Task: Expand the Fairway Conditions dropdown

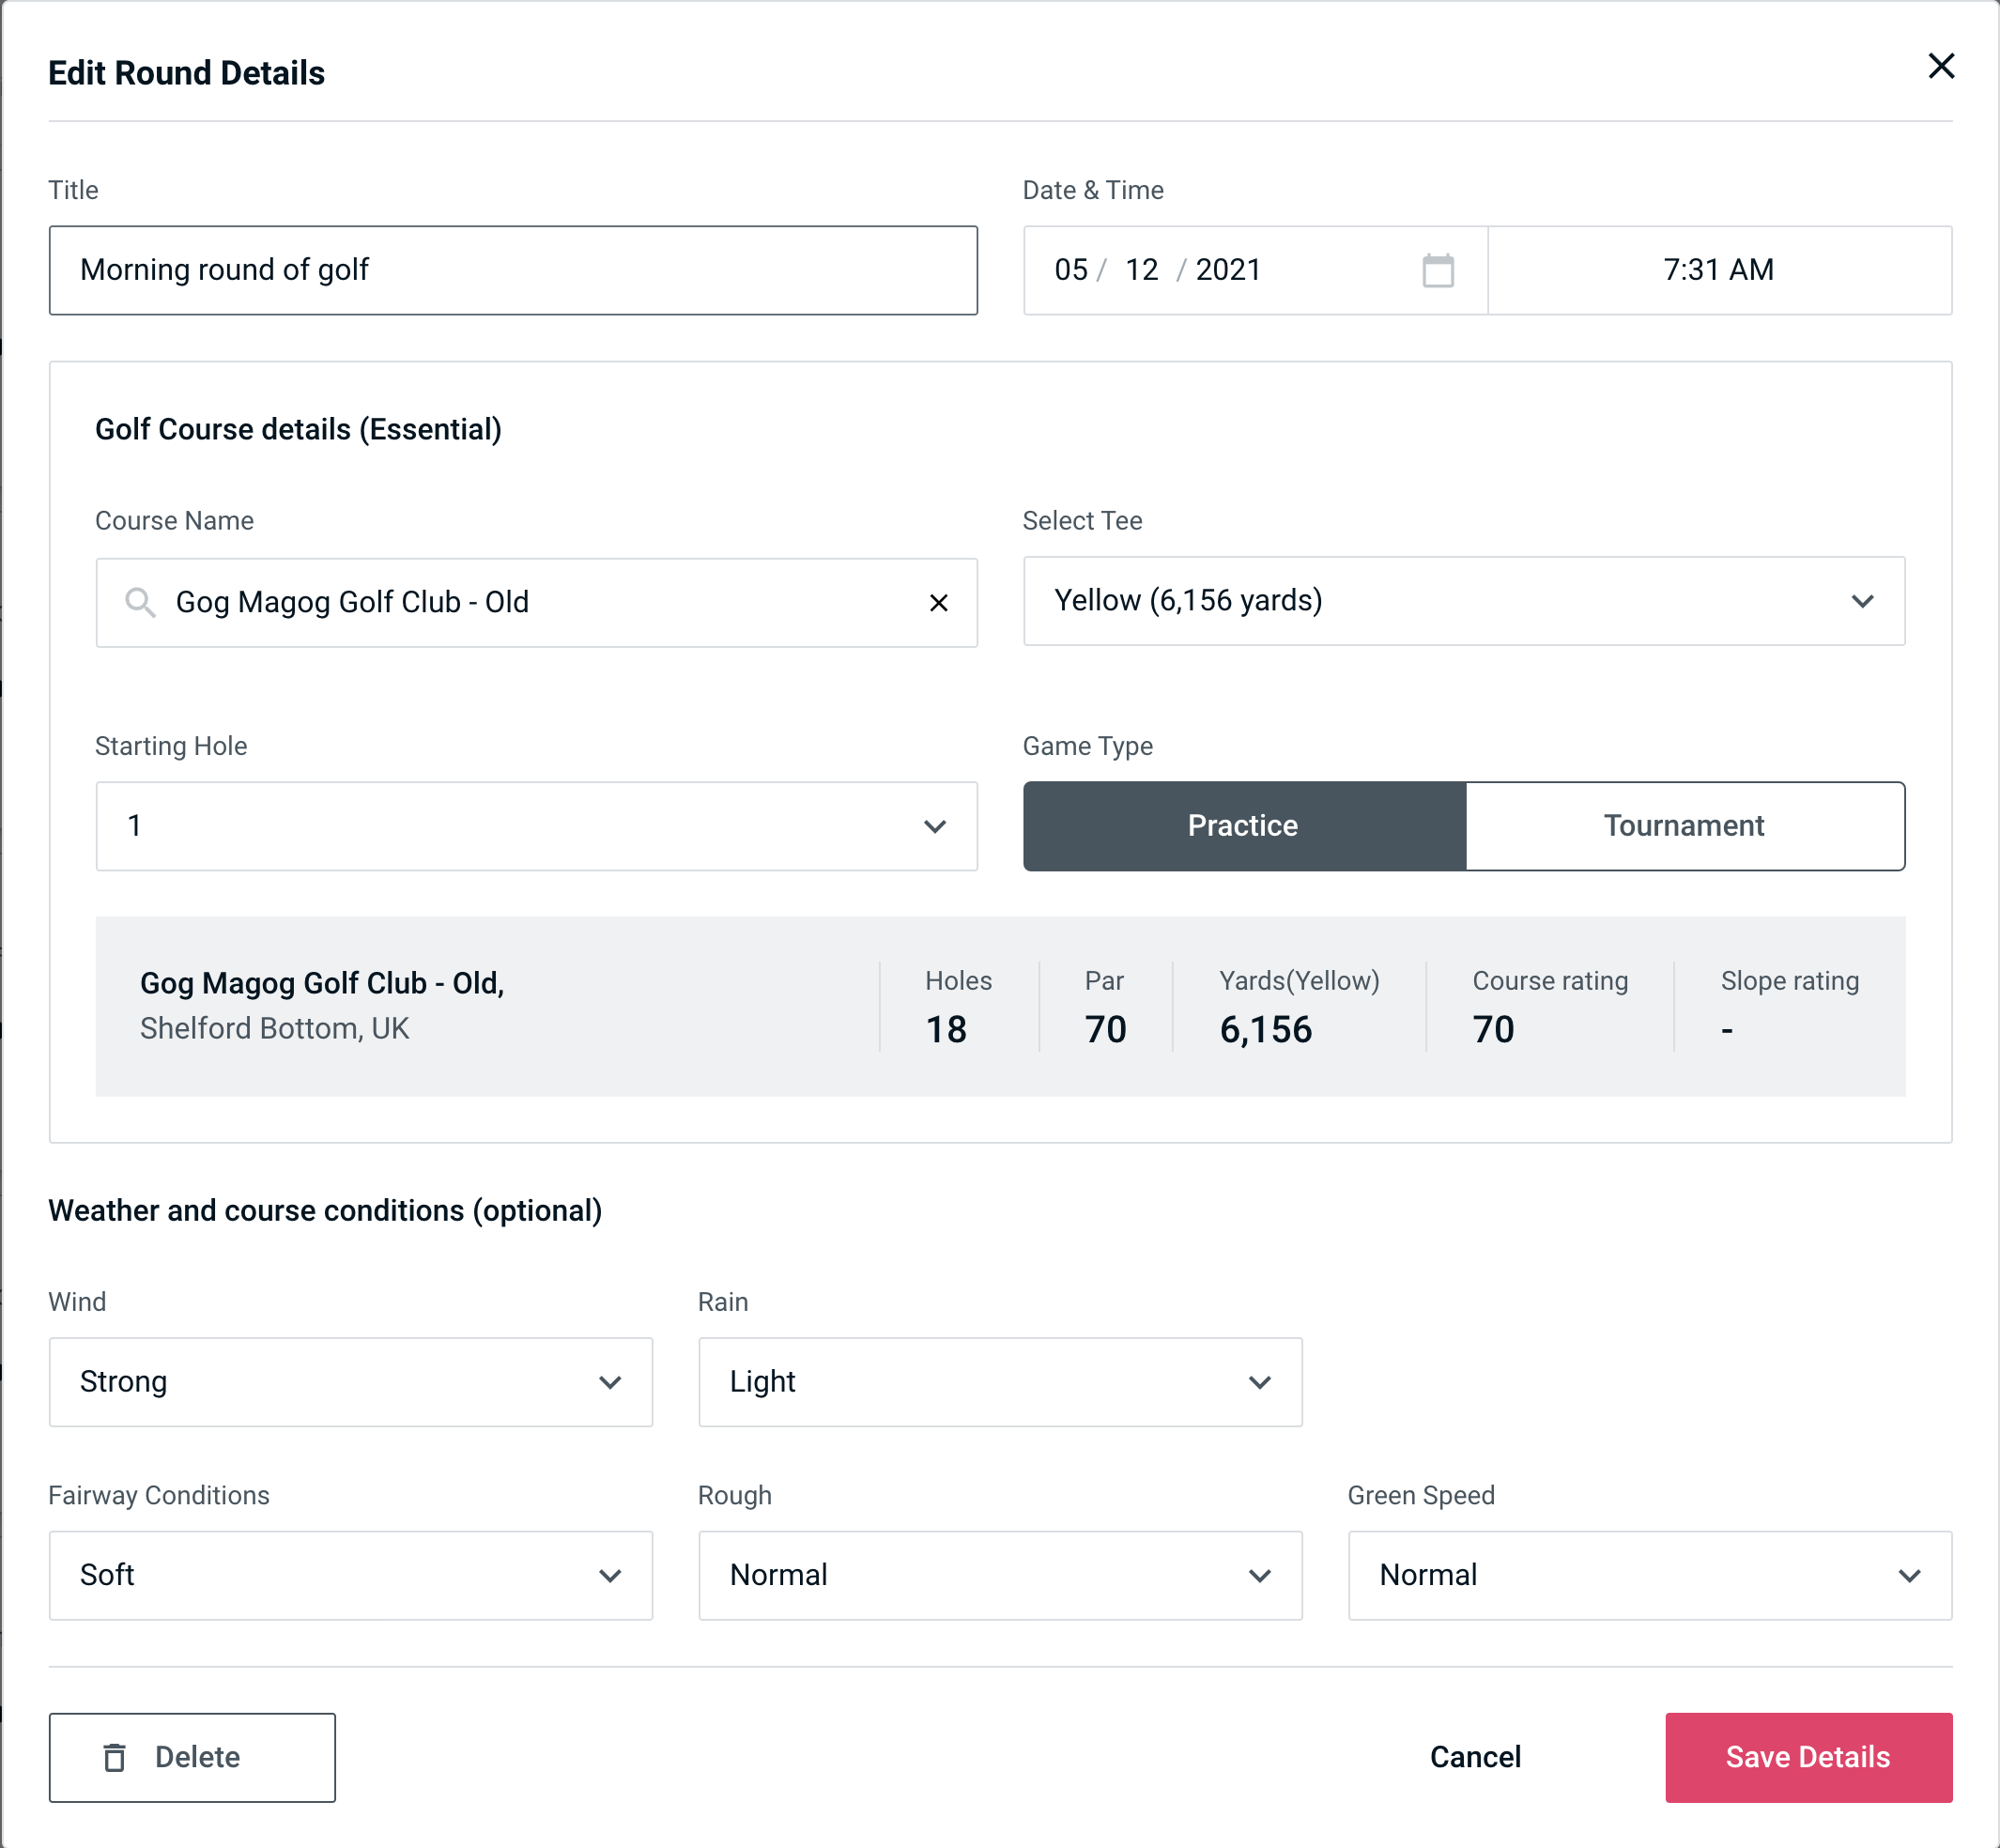Action: click(348, 1575)
